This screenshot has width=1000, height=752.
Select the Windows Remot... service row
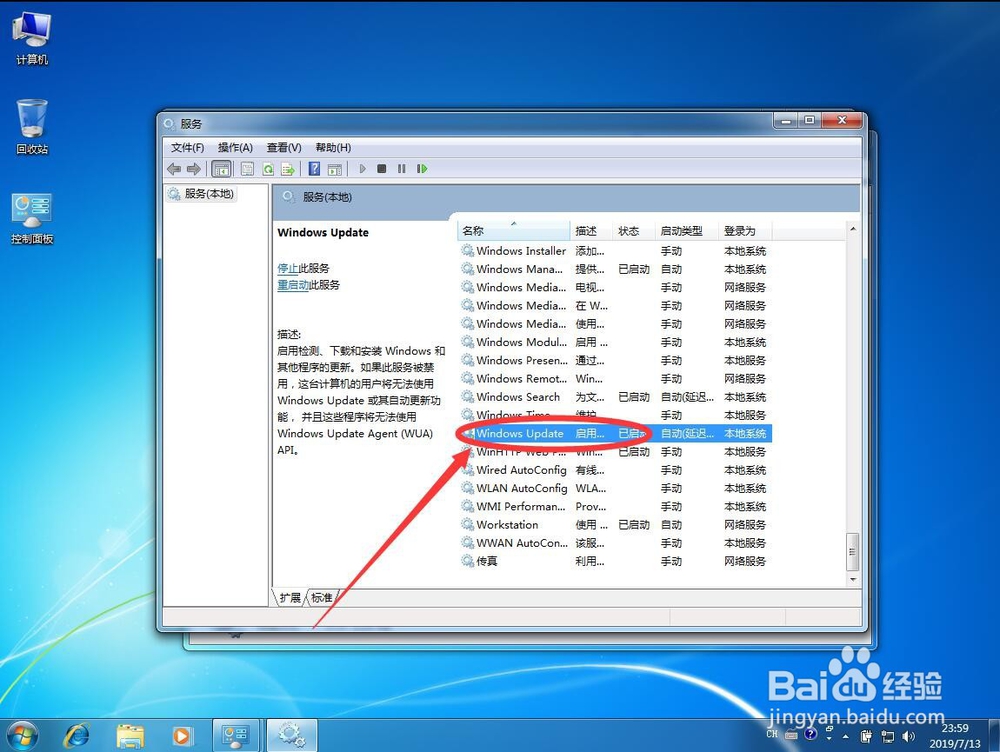pyautogui.click(x=615, y=379)
